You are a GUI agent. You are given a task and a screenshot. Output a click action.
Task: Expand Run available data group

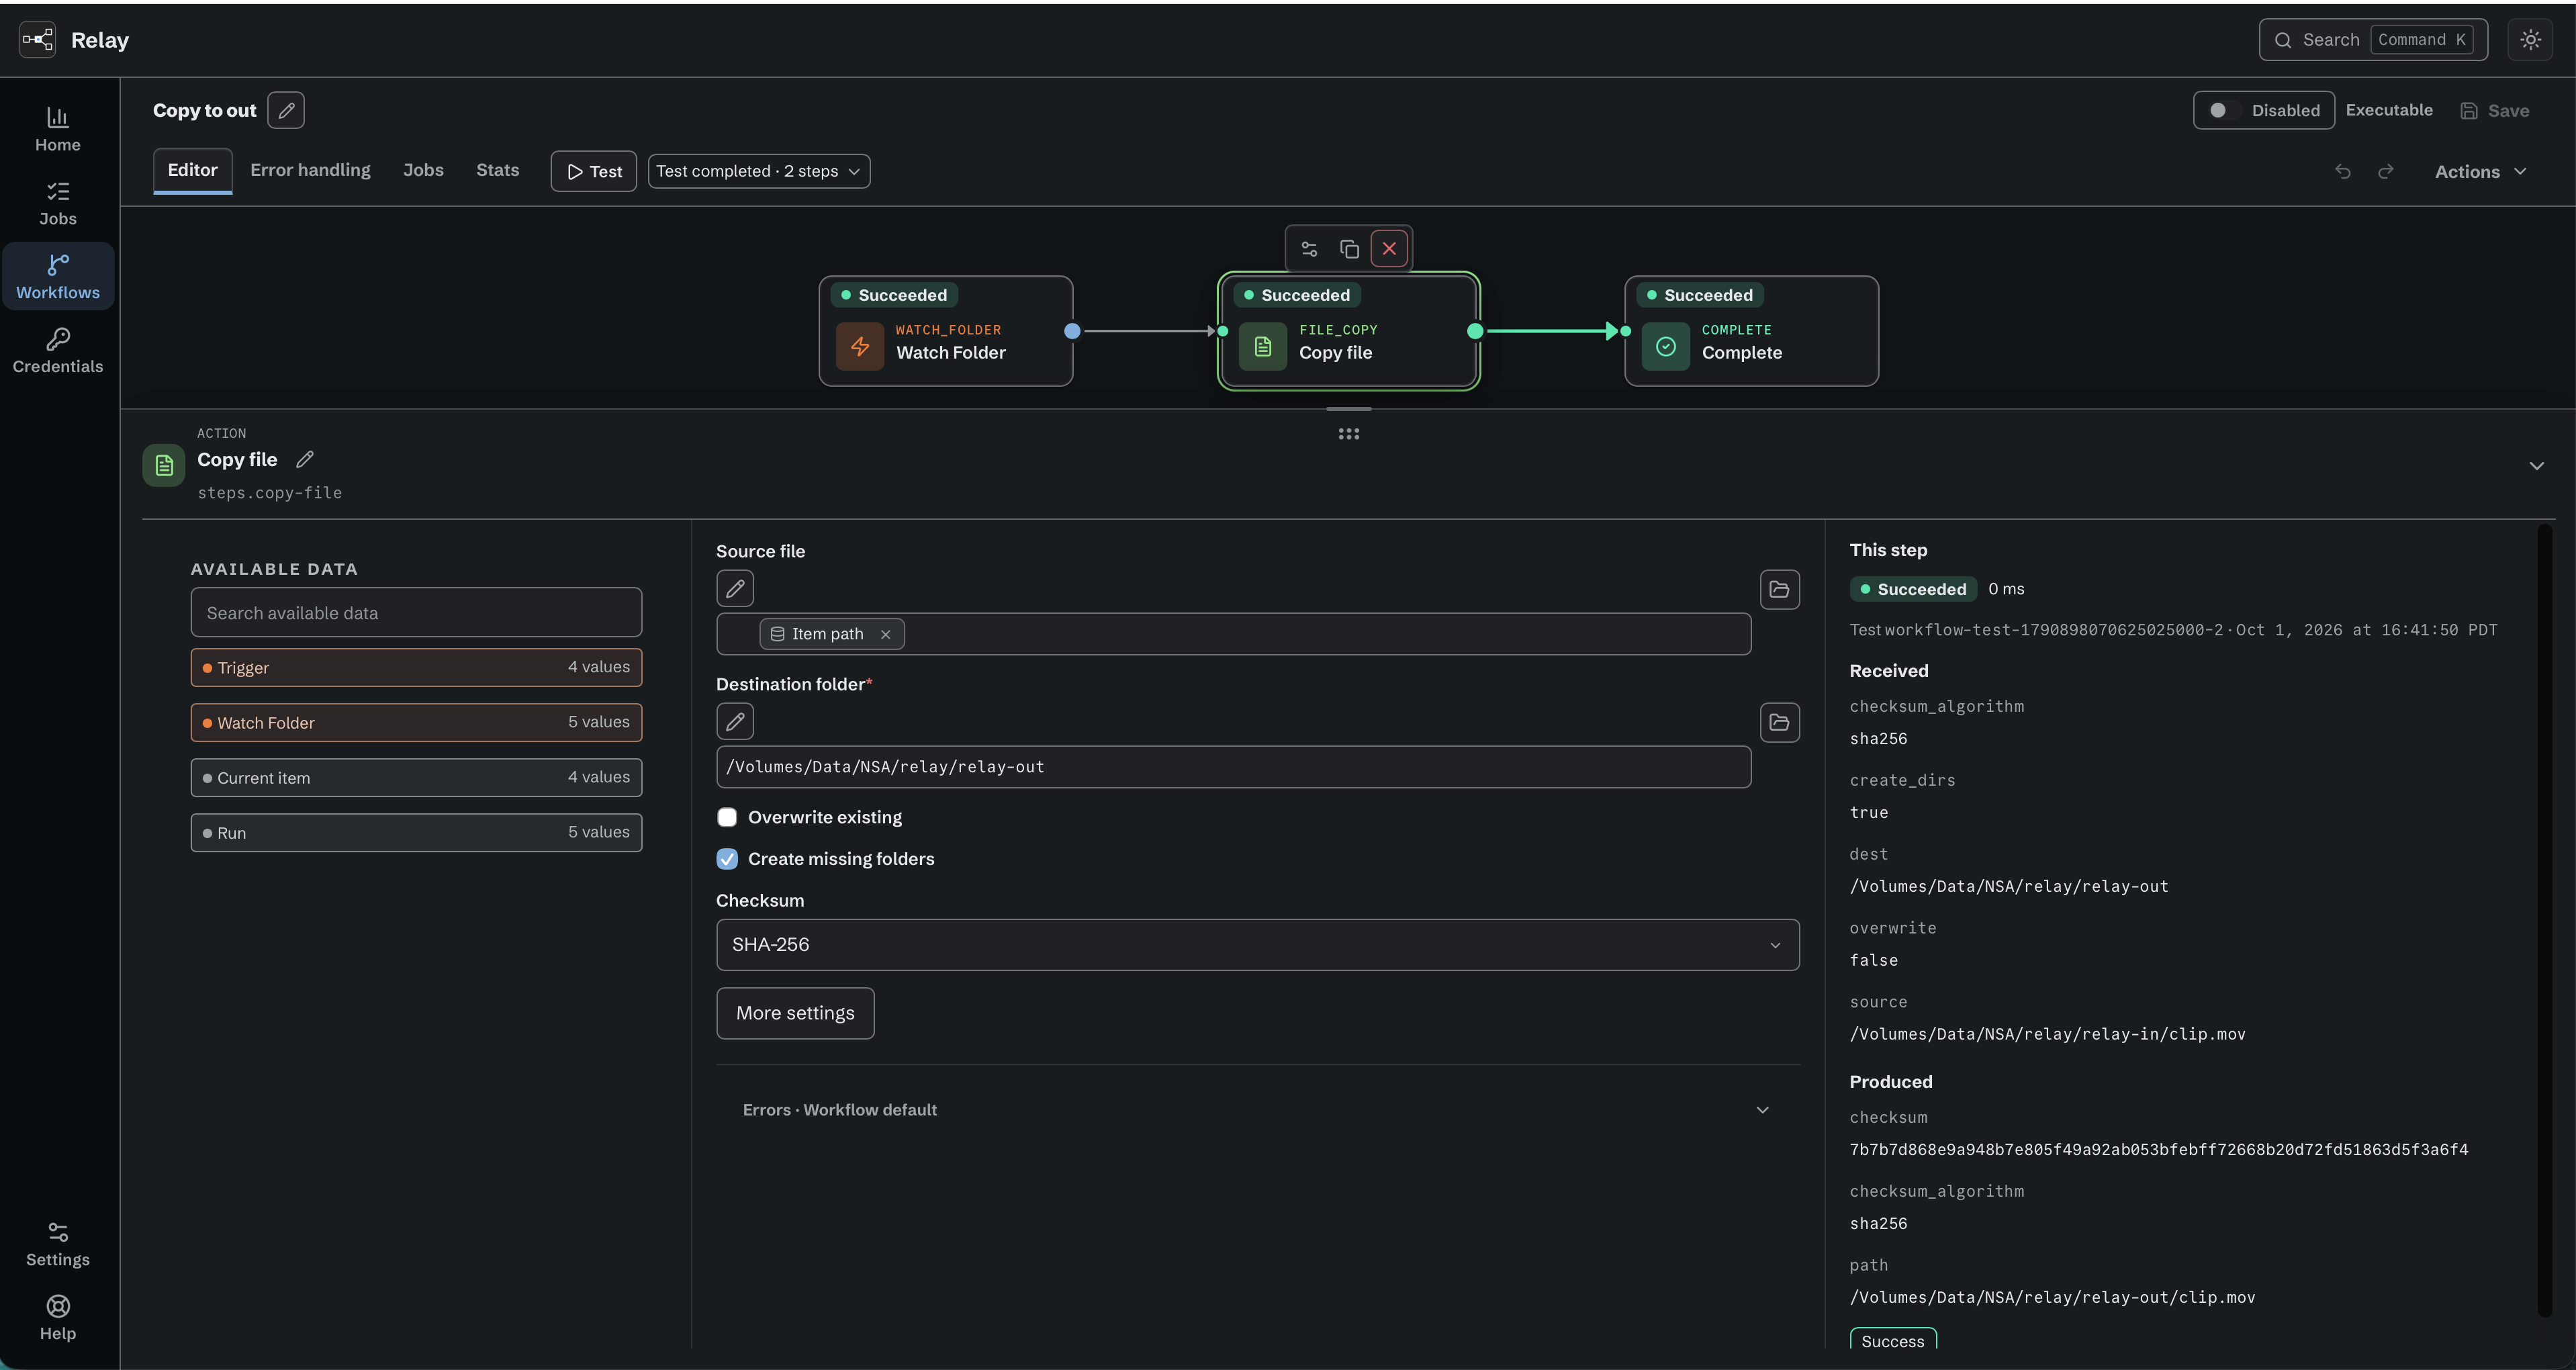pyautogui.click(x=416, y=832)
